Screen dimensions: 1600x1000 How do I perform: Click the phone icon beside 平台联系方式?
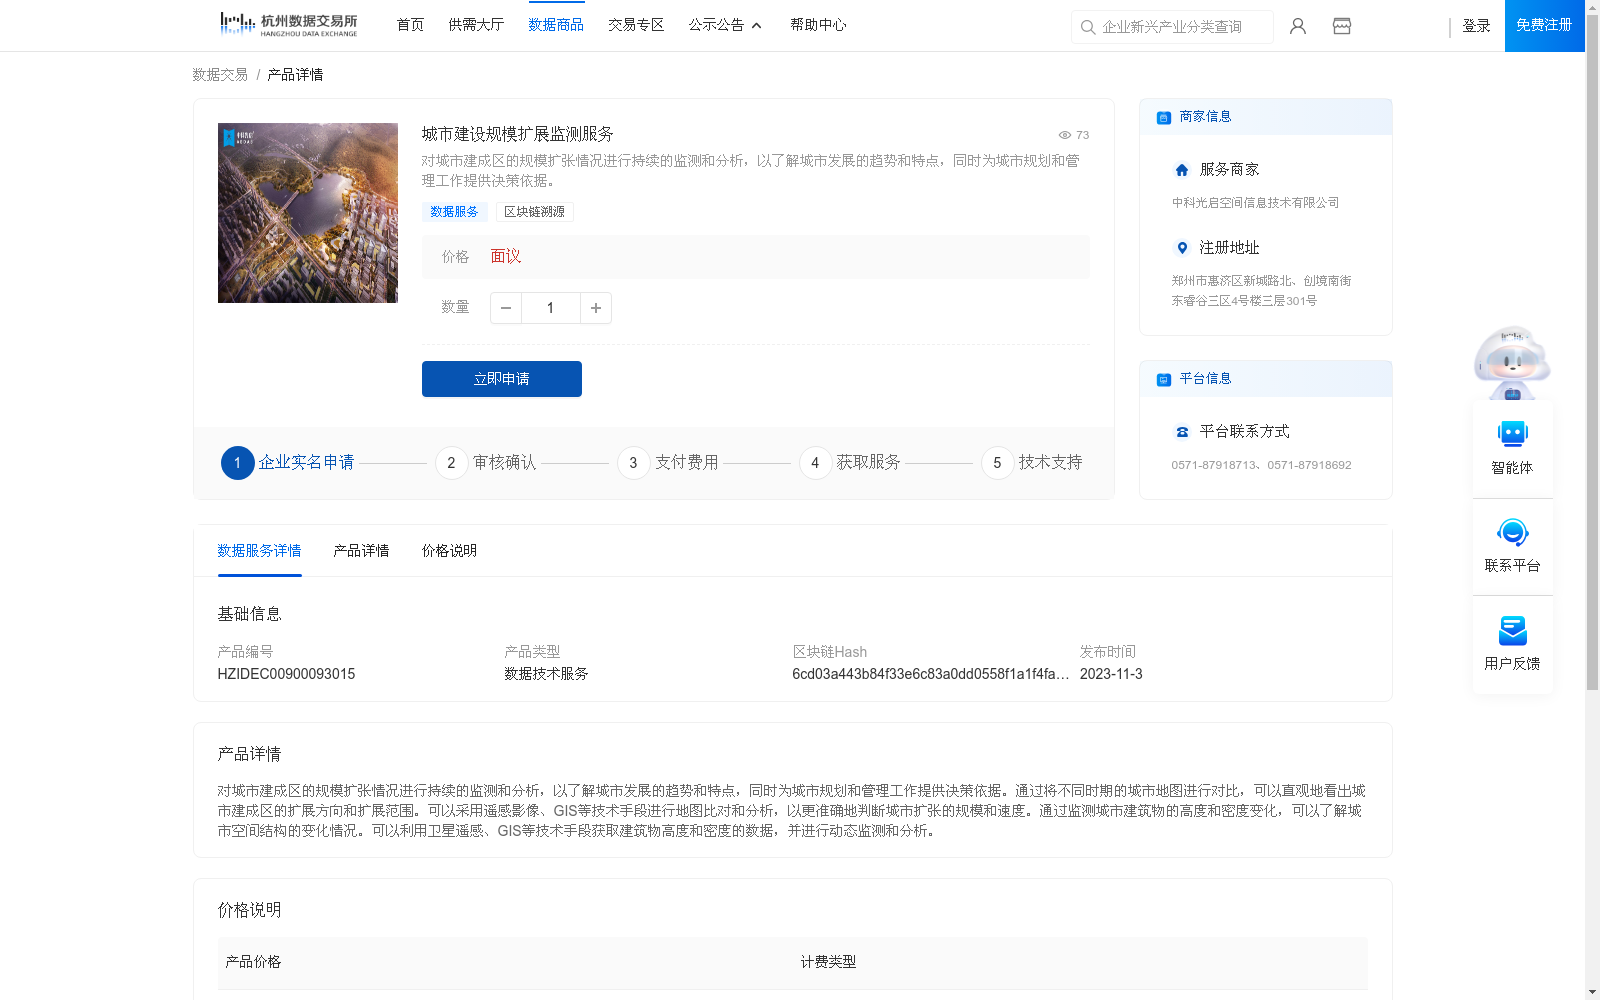point(1181,431)
